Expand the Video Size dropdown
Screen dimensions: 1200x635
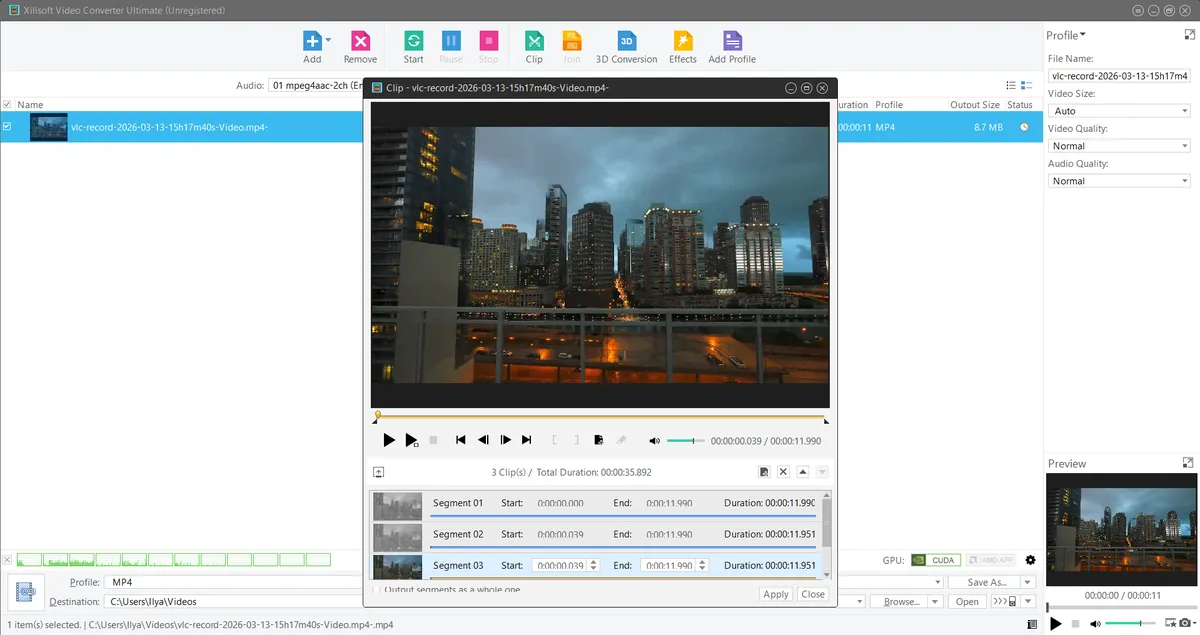tap(1118, 111)
